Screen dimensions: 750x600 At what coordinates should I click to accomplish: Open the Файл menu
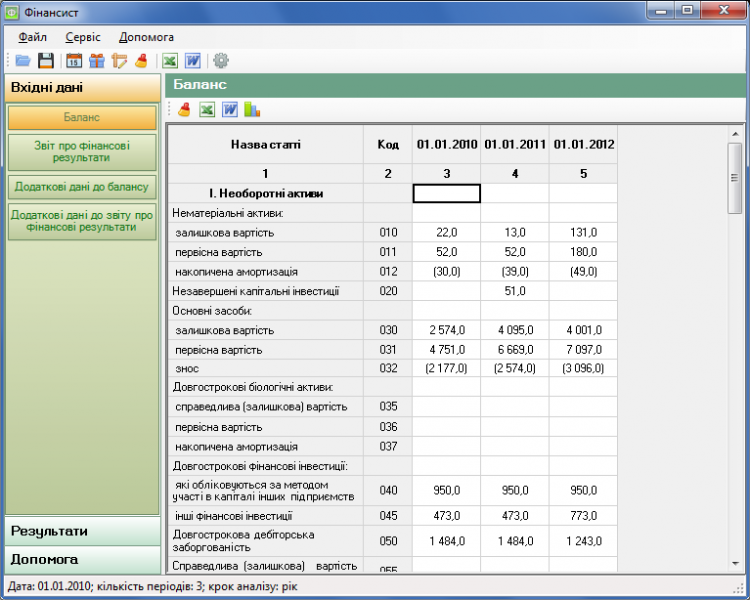pos(33,37)
